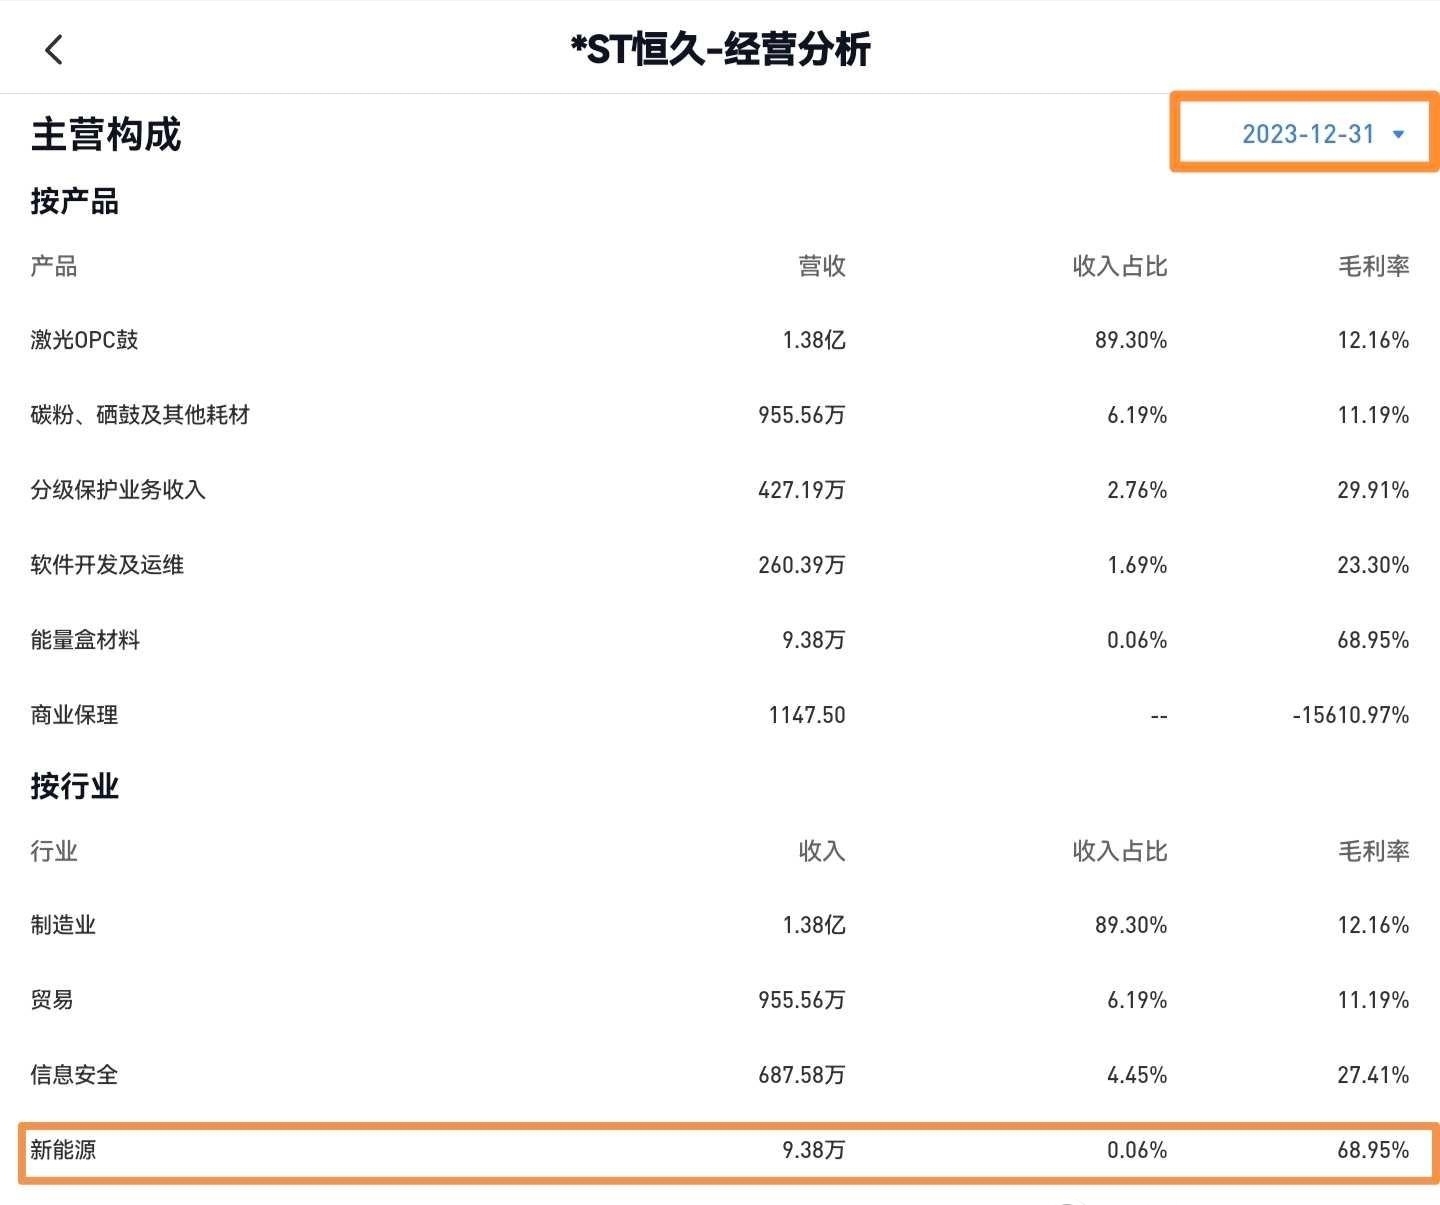Image resolution: width=1440 pixels, height=1205 pixels.
Task: Click 收入占比 header in industry table
Action: (1120, 851)
